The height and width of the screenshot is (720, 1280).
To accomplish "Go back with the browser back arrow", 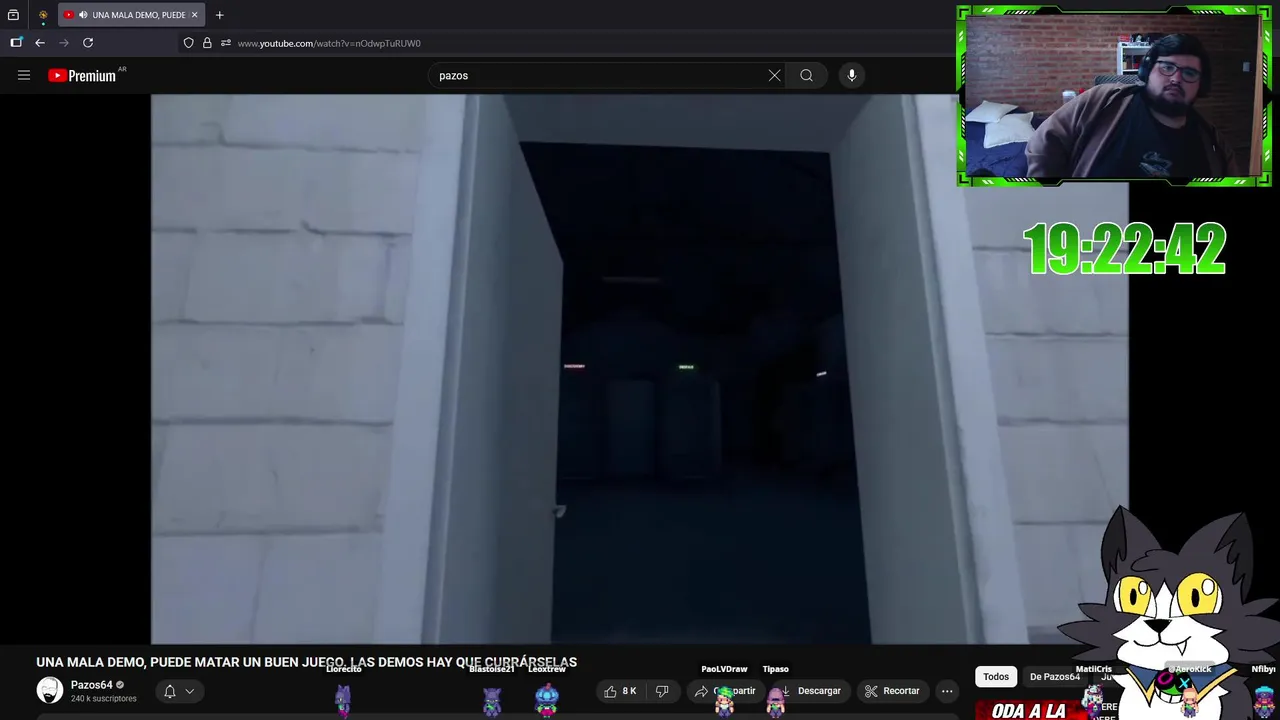I will [40, 43].
